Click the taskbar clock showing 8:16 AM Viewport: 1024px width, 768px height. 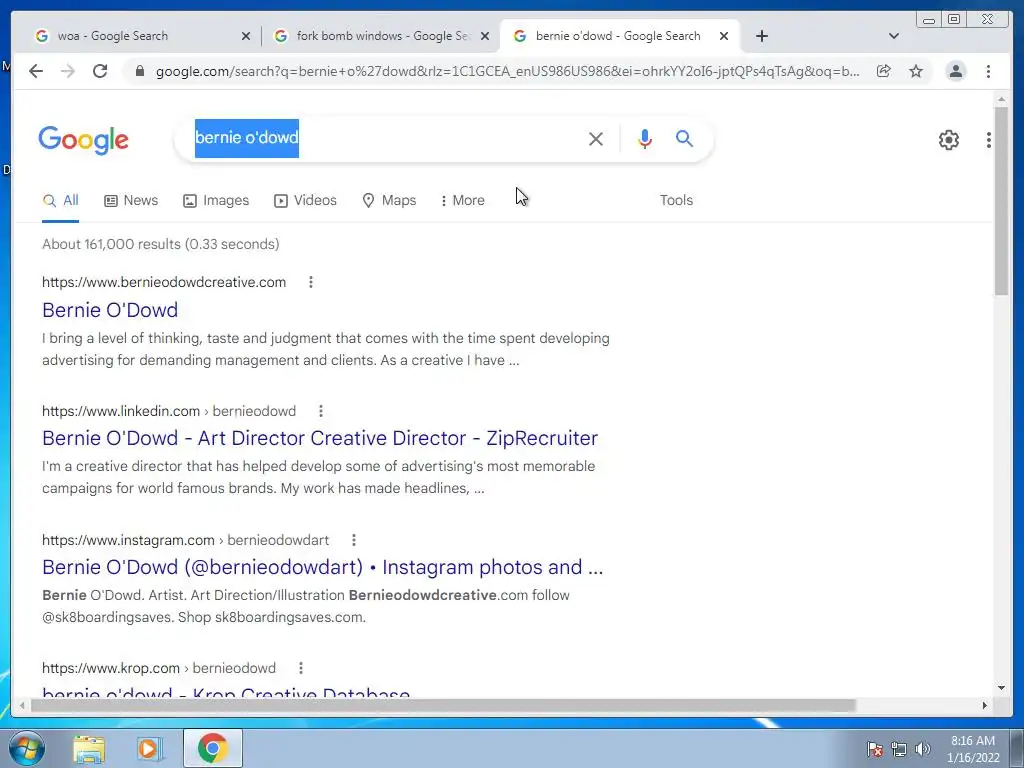[x=973, y=749]
